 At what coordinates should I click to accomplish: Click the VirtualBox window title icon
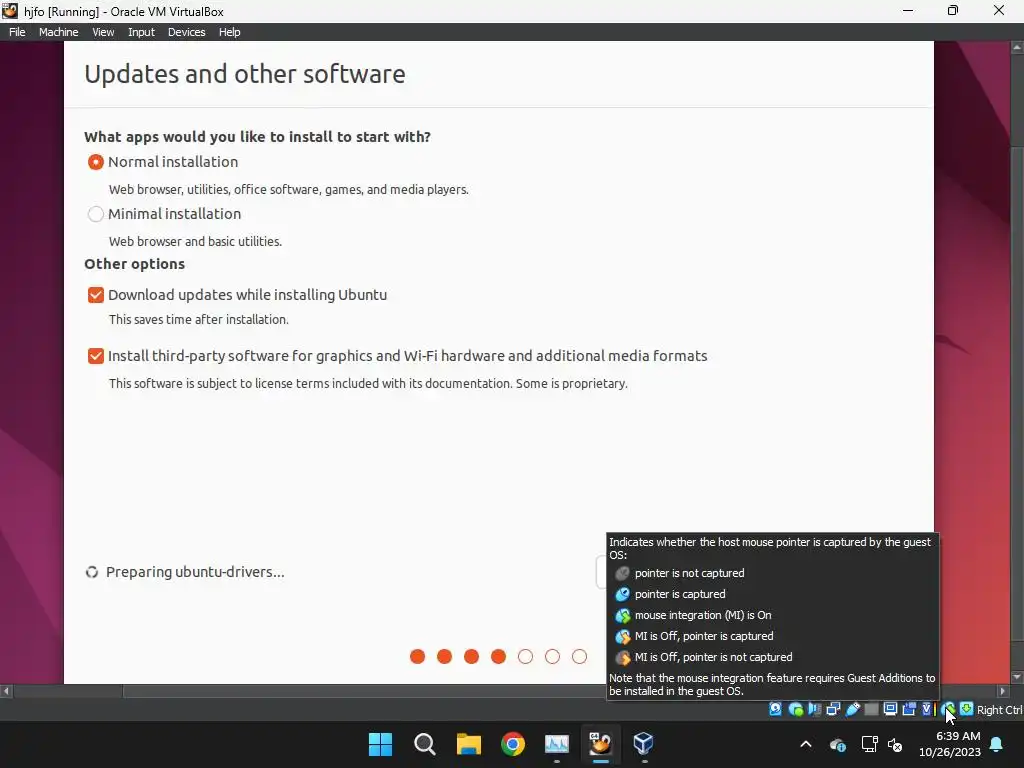10,11
